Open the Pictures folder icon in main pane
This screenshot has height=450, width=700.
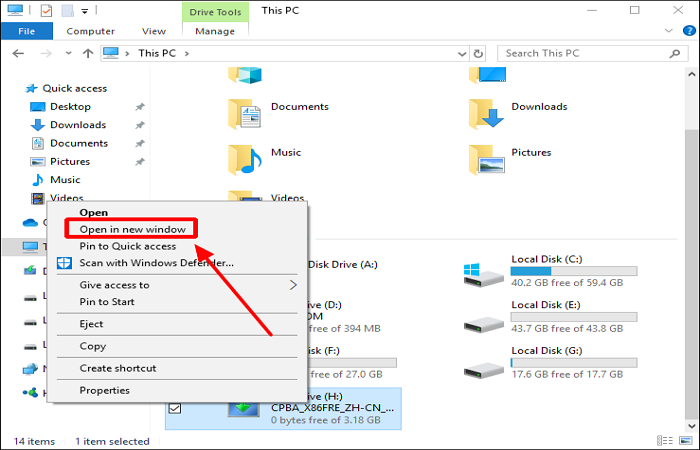[486, 160]
